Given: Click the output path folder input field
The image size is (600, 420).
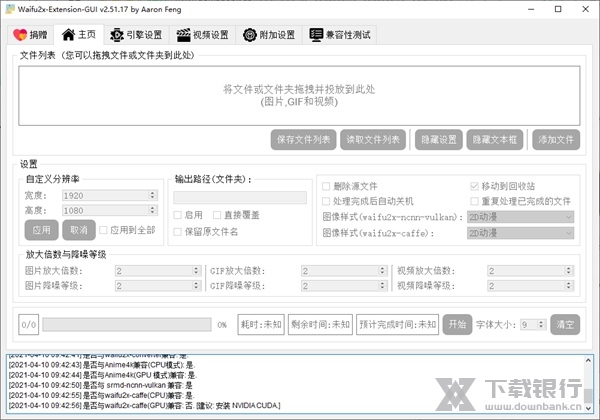Looking at the screenshot, I should tap(240, 197).
